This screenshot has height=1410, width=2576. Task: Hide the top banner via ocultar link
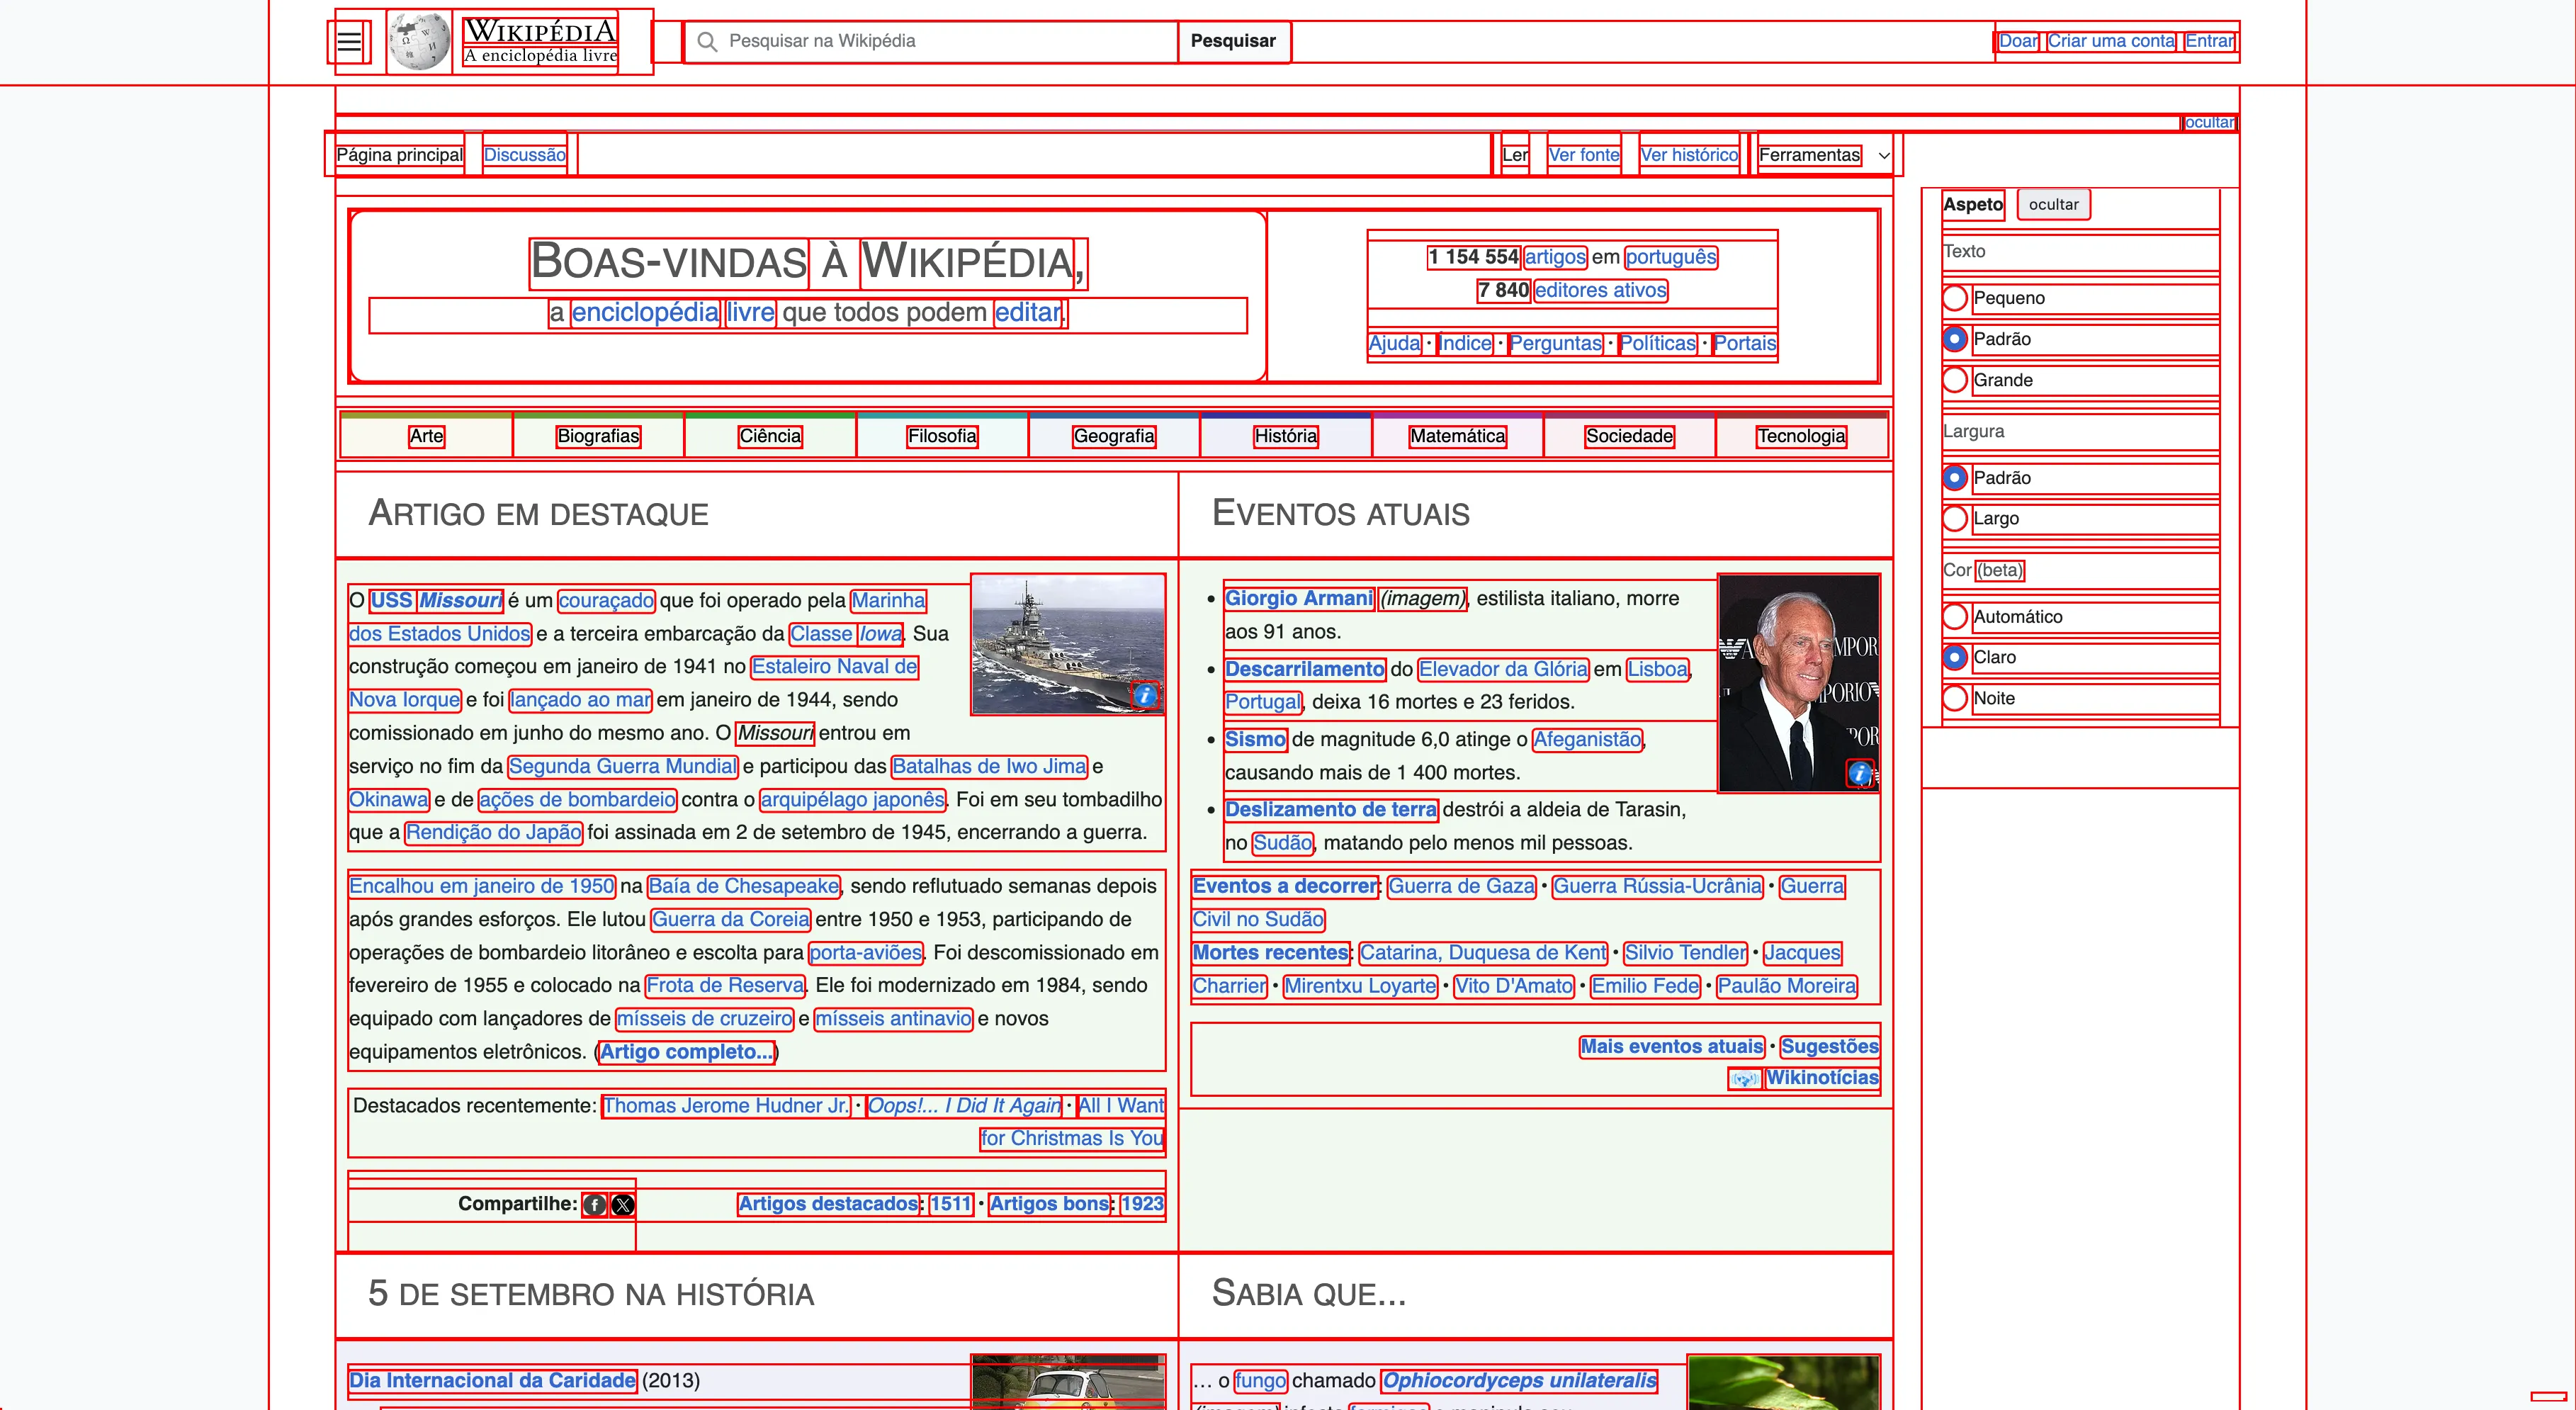pyautogui.click(x=2209, y=122)
